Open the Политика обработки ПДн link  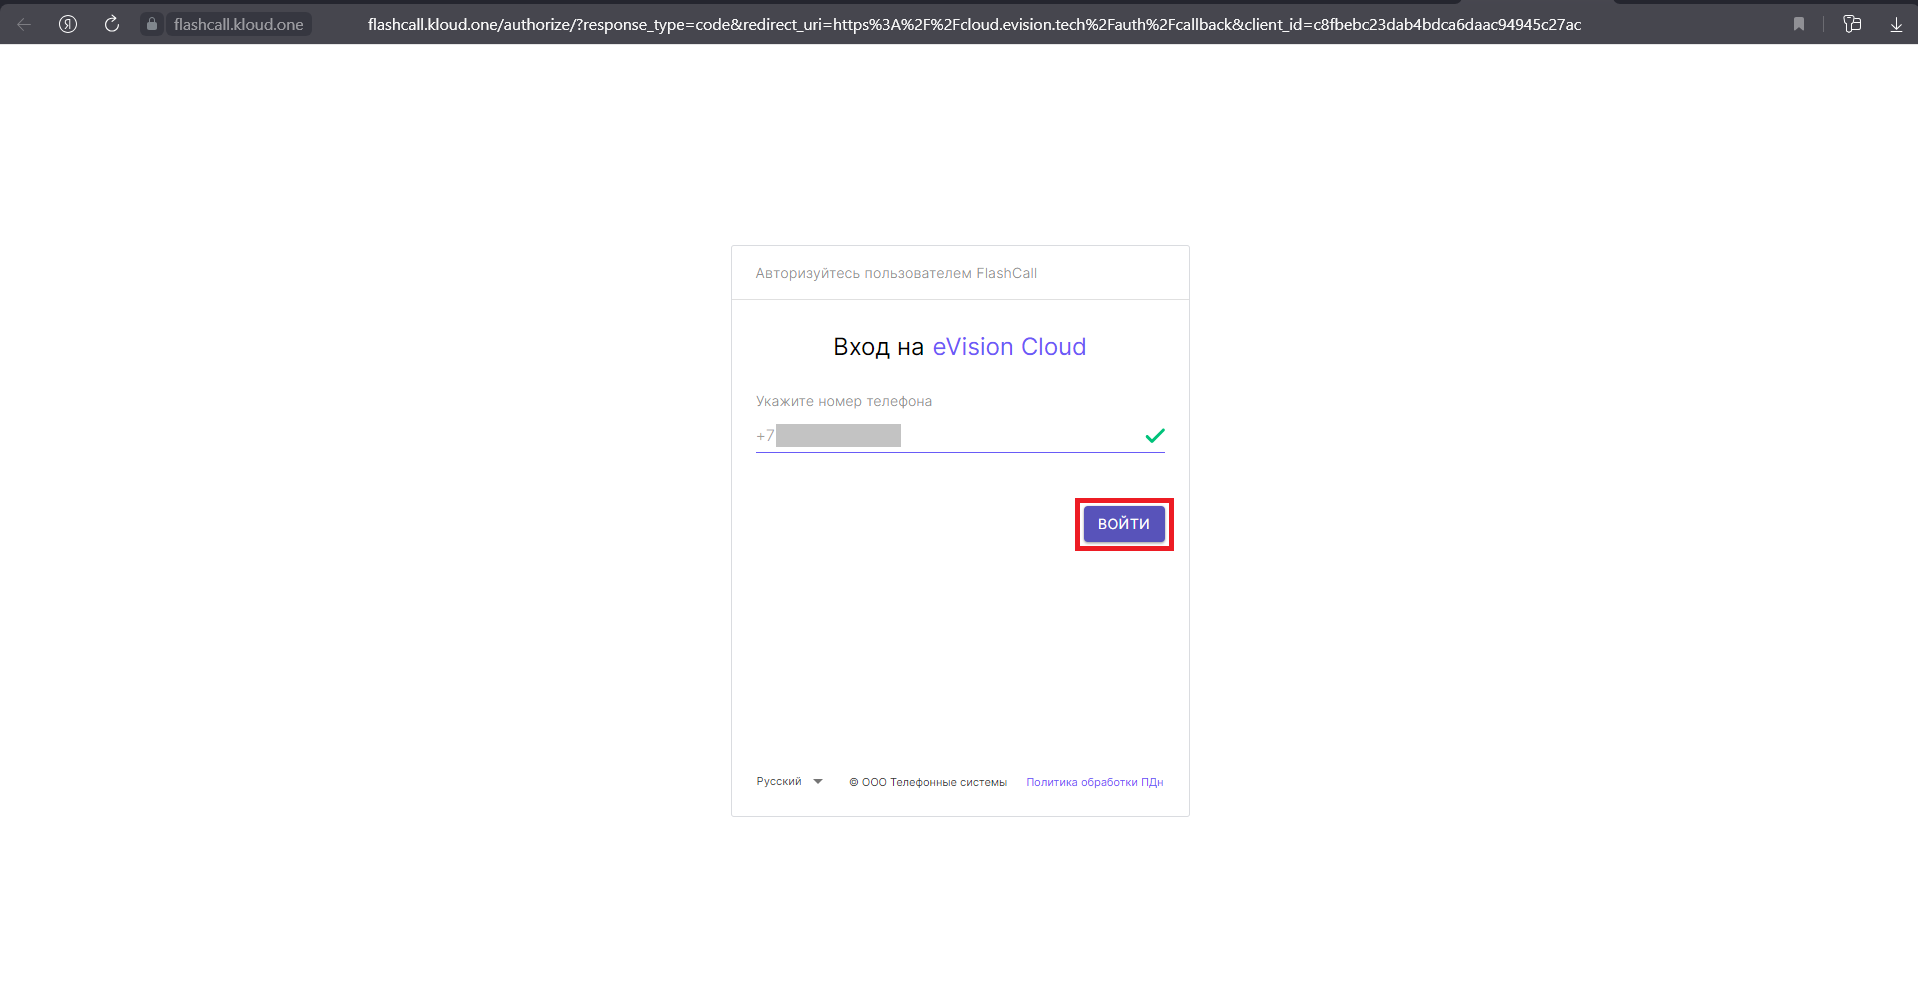click(1095, 782)
